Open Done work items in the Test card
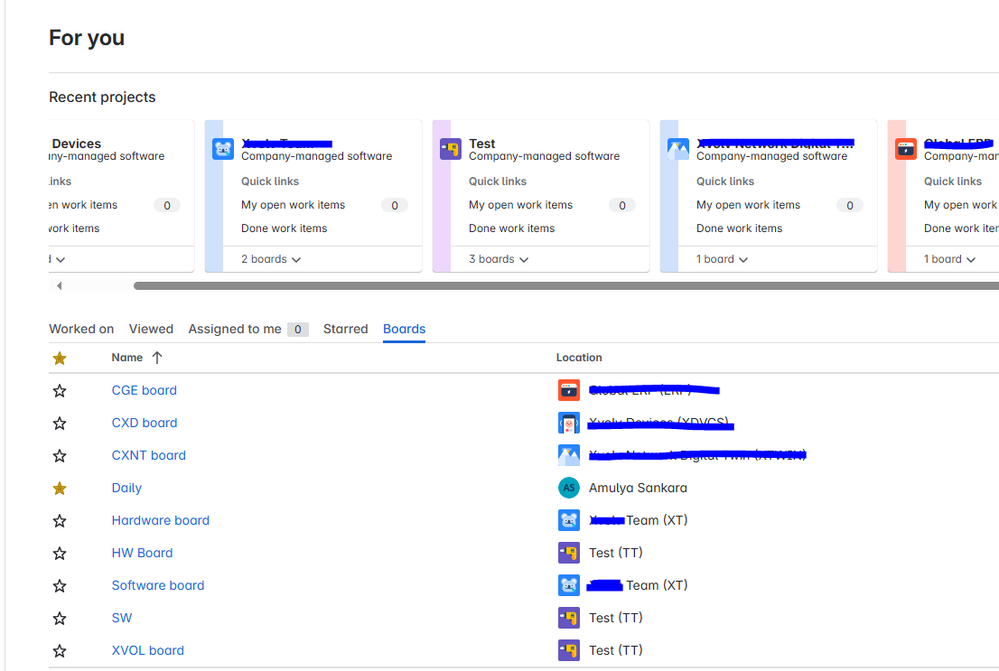 pos(512,228)
